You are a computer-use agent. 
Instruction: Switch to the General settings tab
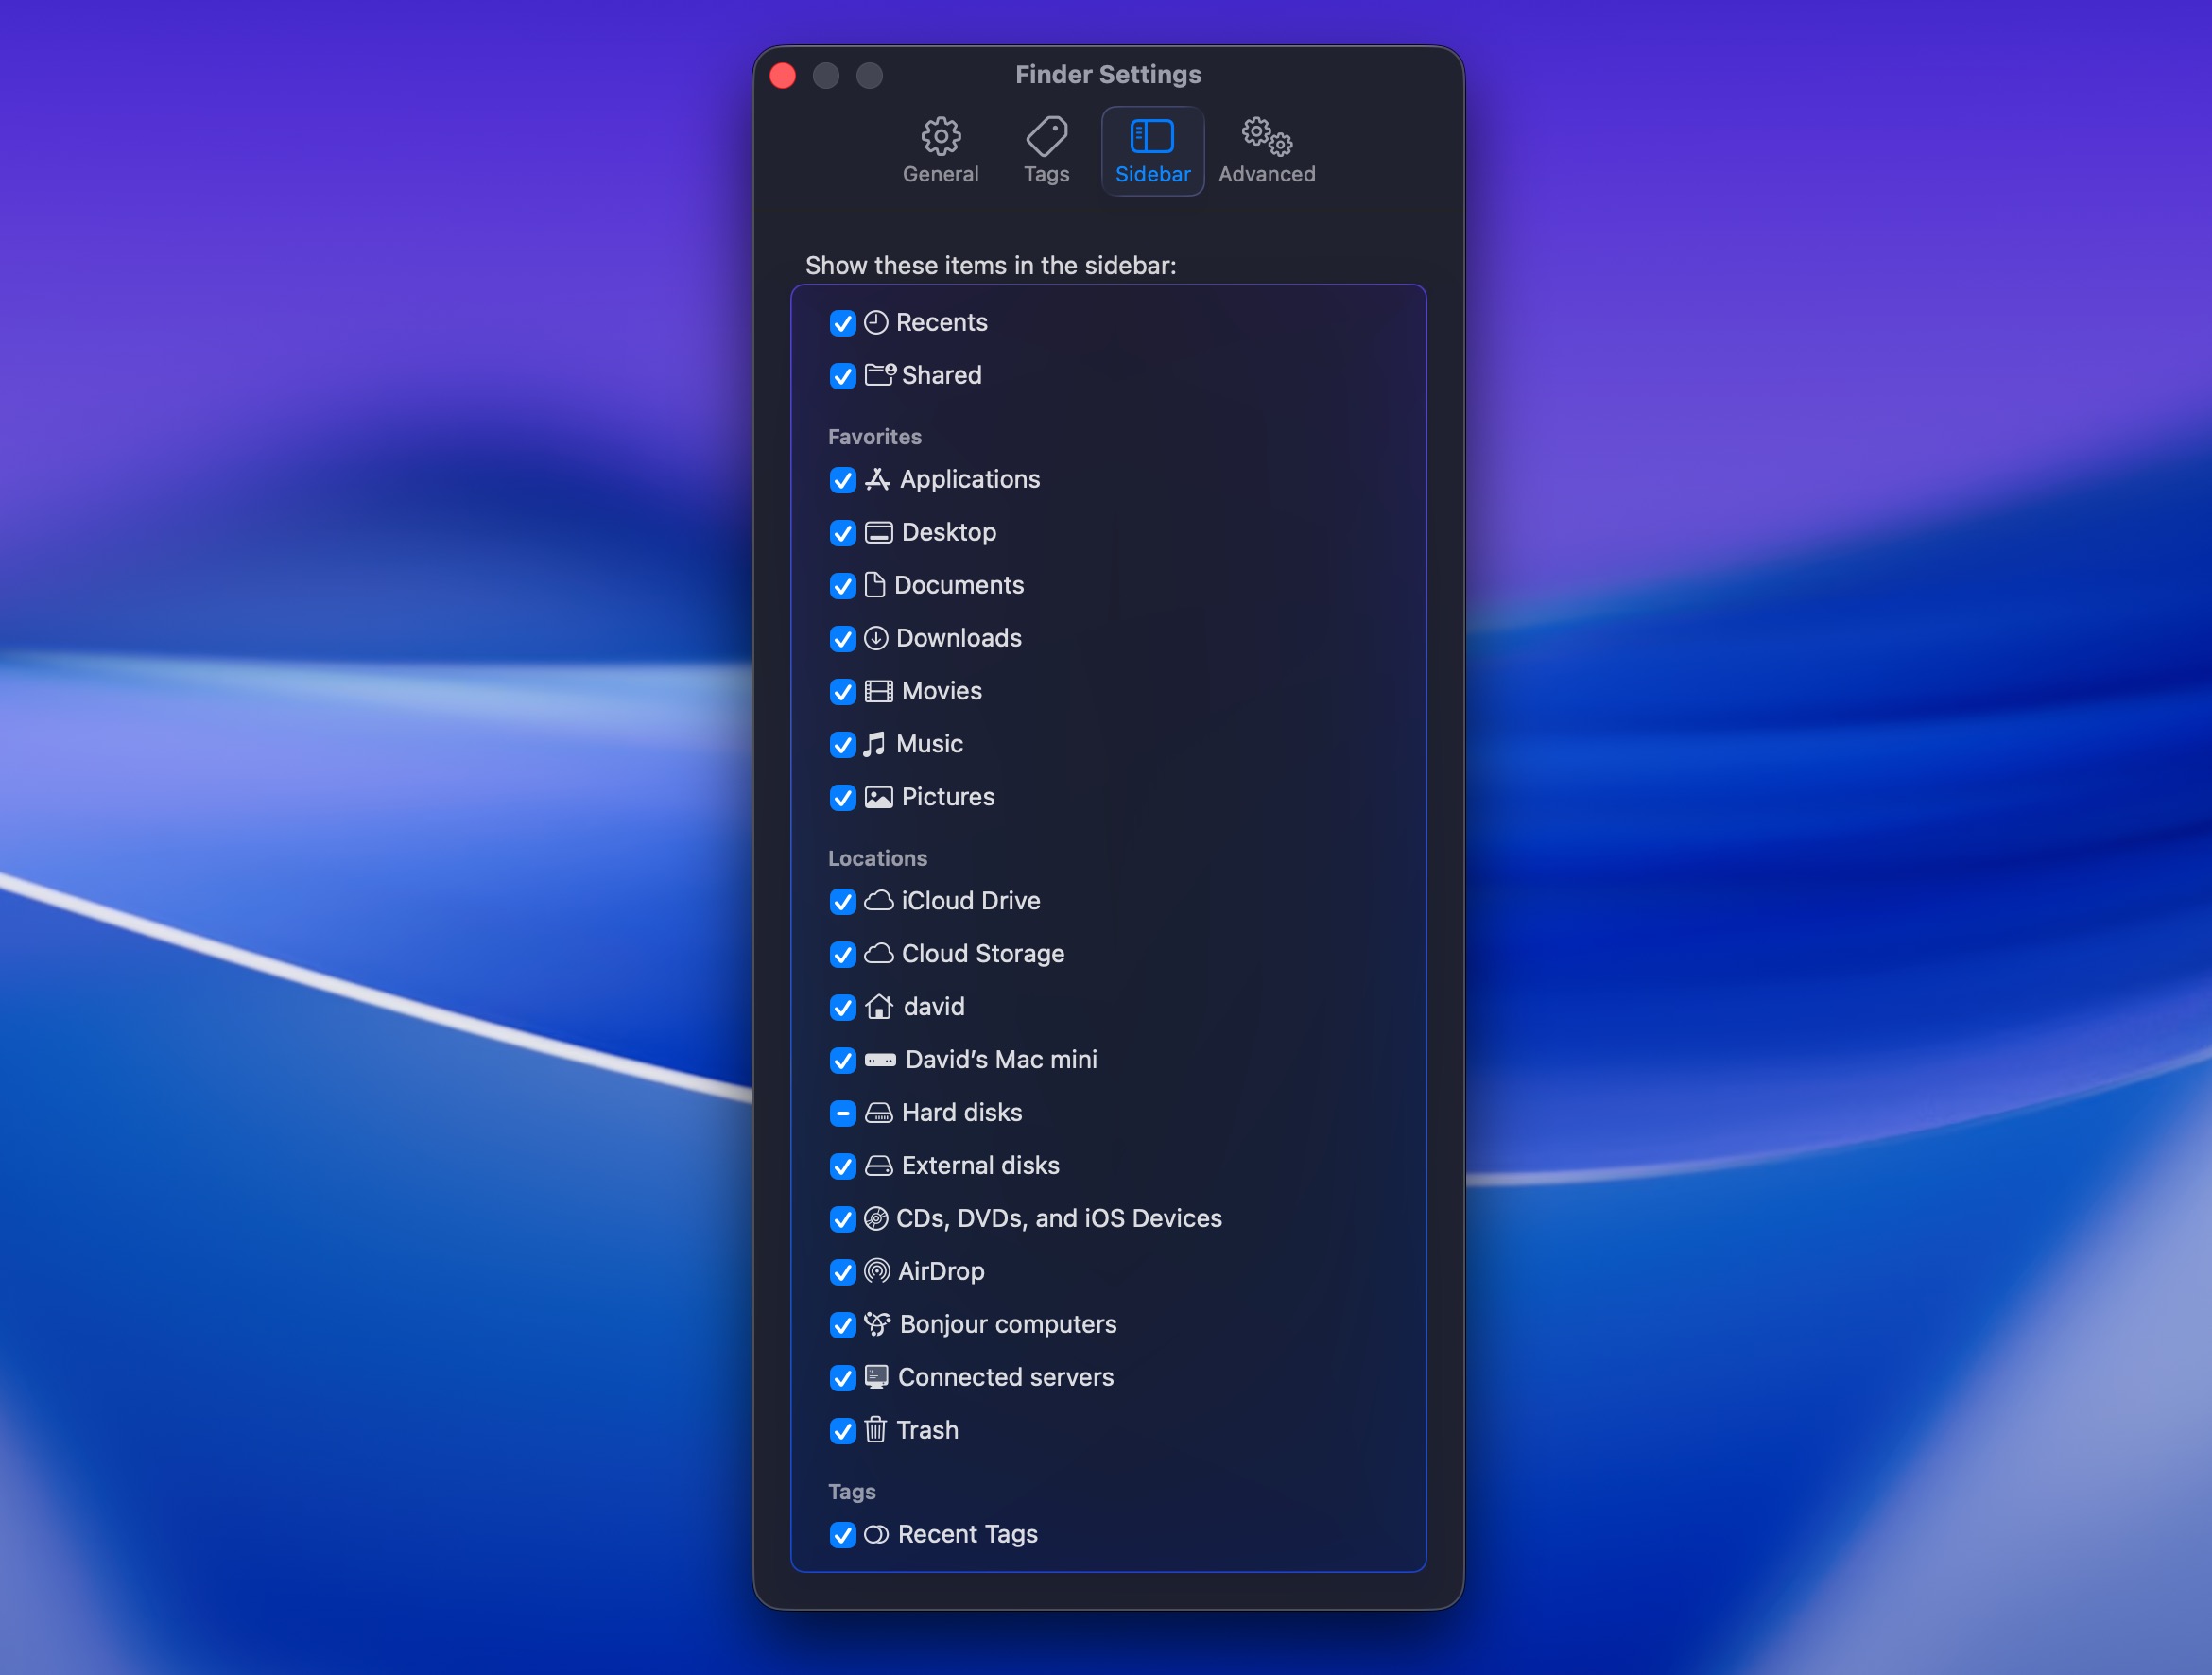[x=940, y=149]
